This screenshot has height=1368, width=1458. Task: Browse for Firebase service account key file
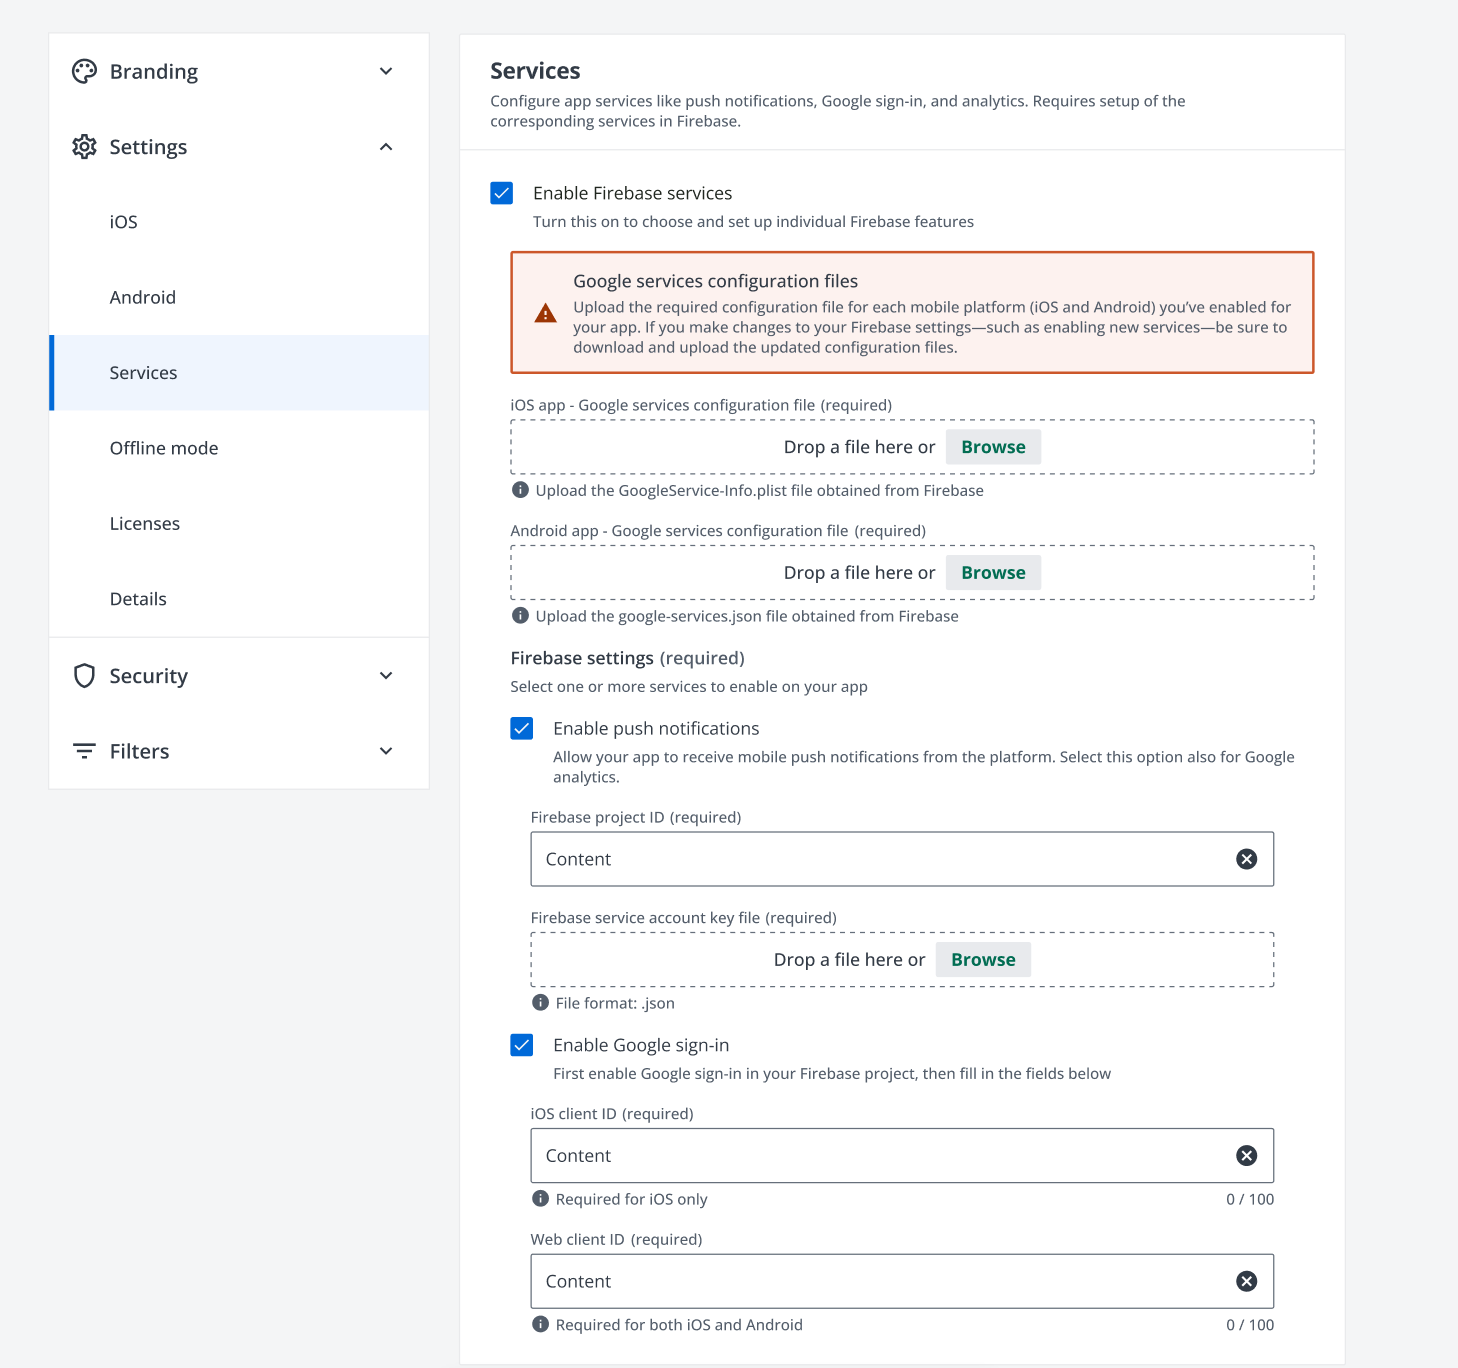coord(982,960)
